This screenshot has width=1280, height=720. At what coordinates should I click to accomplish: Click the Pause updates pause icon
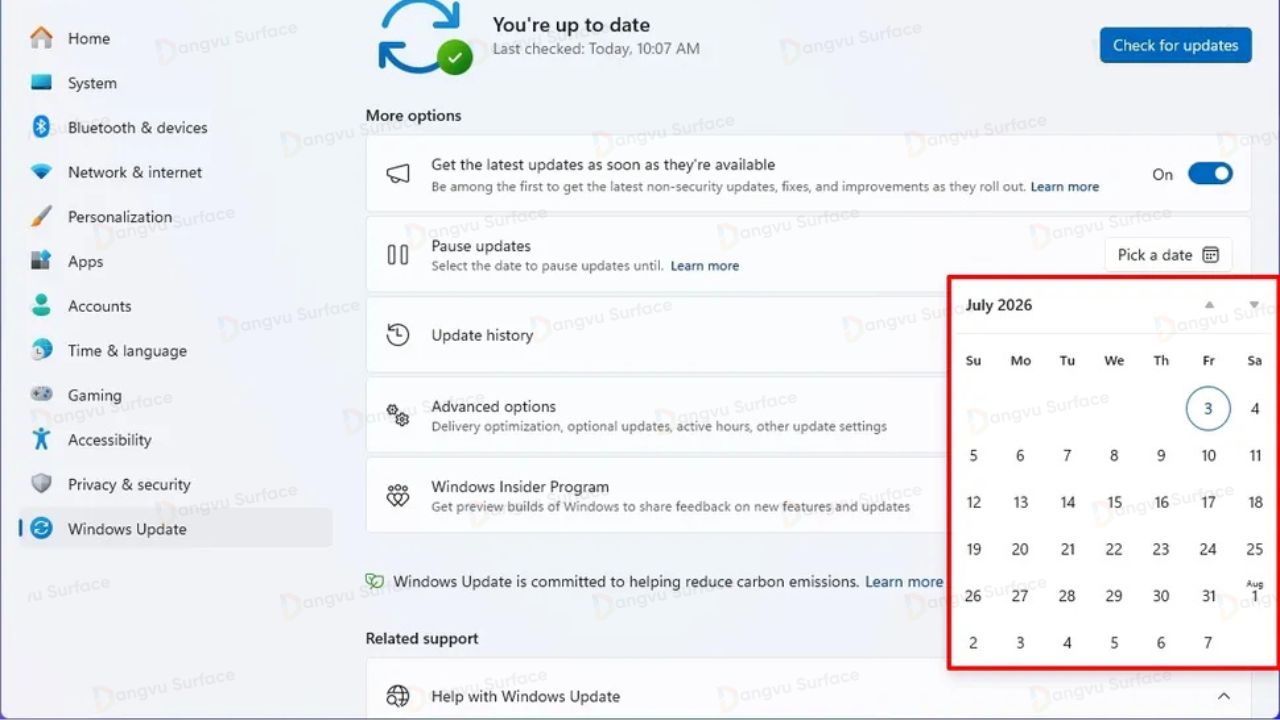tap(398, 255)
